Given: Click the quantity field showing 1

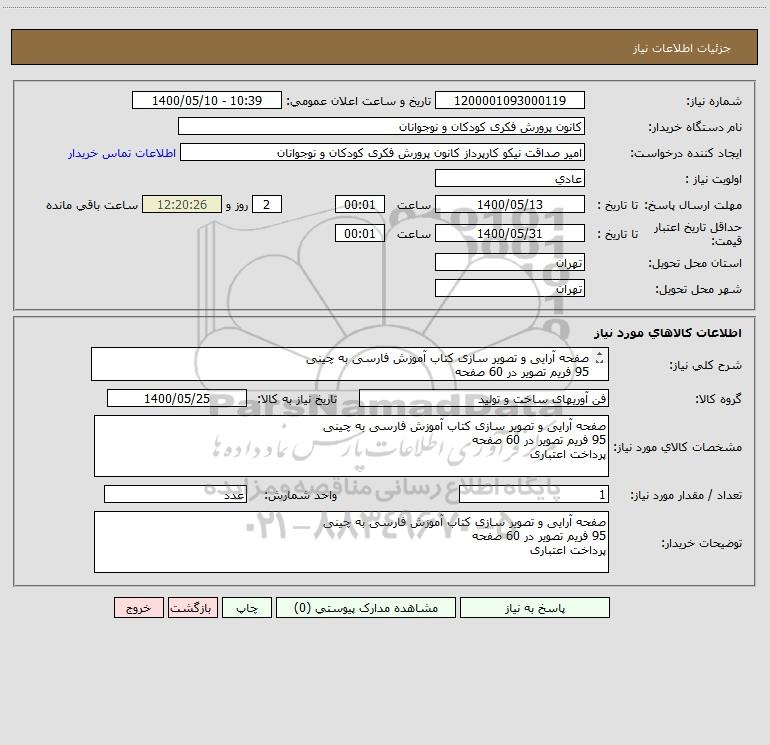Looking at the screenshot, I should [x=534, y=495].
